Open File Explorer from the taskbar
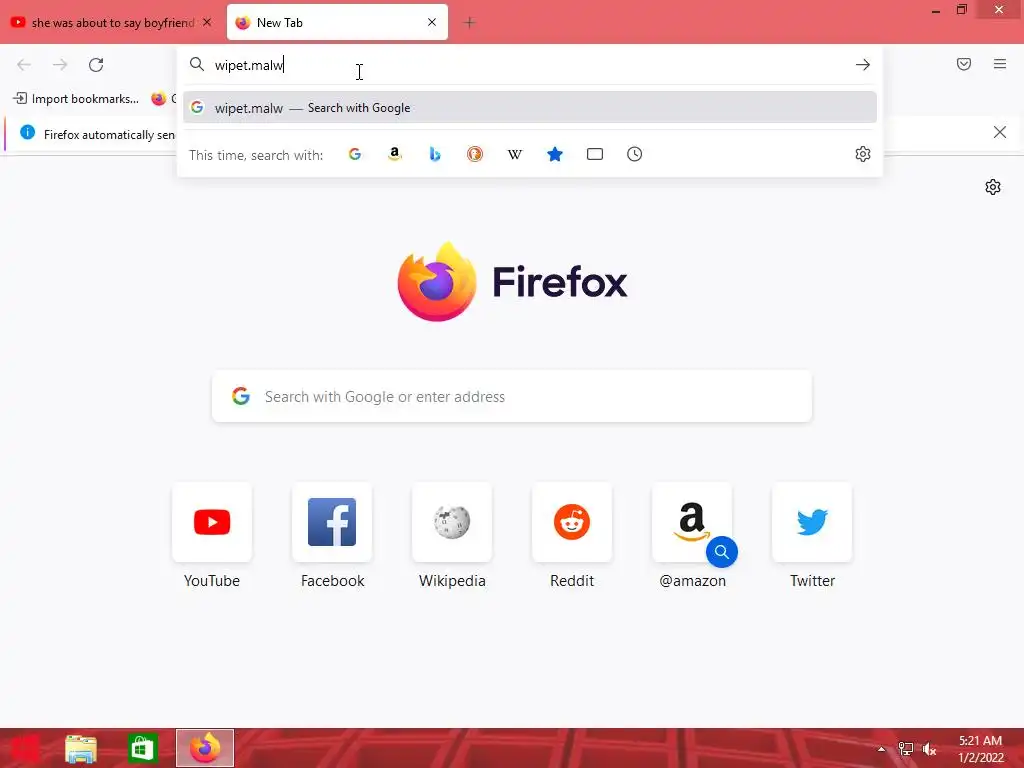Screen dimensions: 1024x768 tap(80, 748)
